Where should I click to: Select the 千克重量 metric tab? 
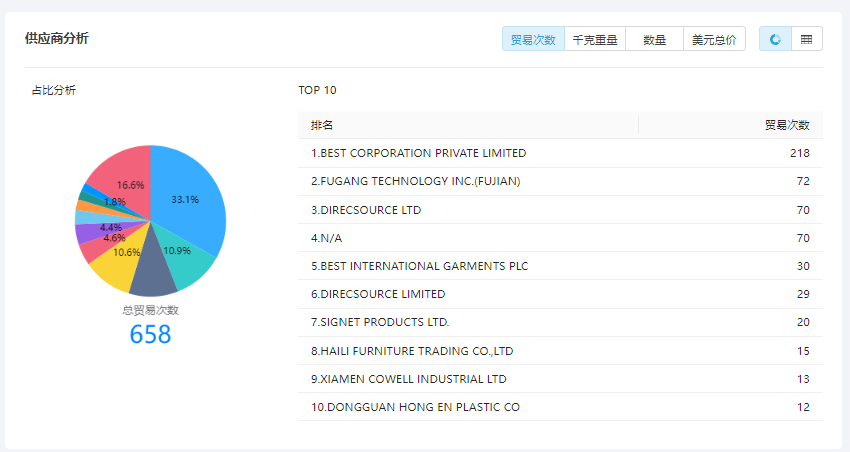pyautogui.click(x=594, y=40)
